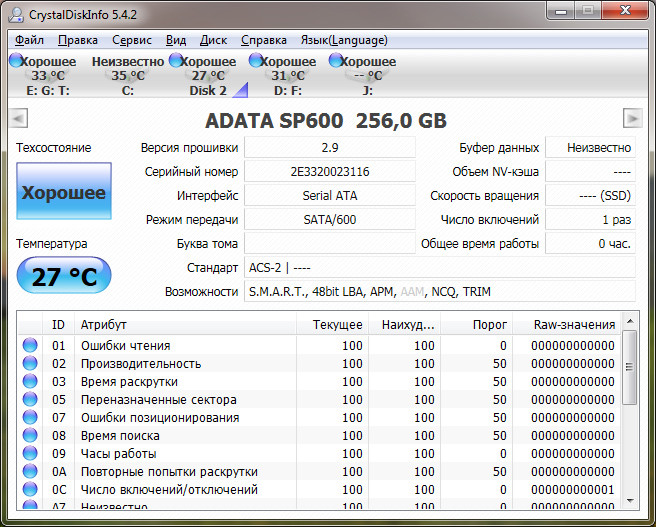
Task: Click the ACS-2 standard field
Action: click(440, 268)
